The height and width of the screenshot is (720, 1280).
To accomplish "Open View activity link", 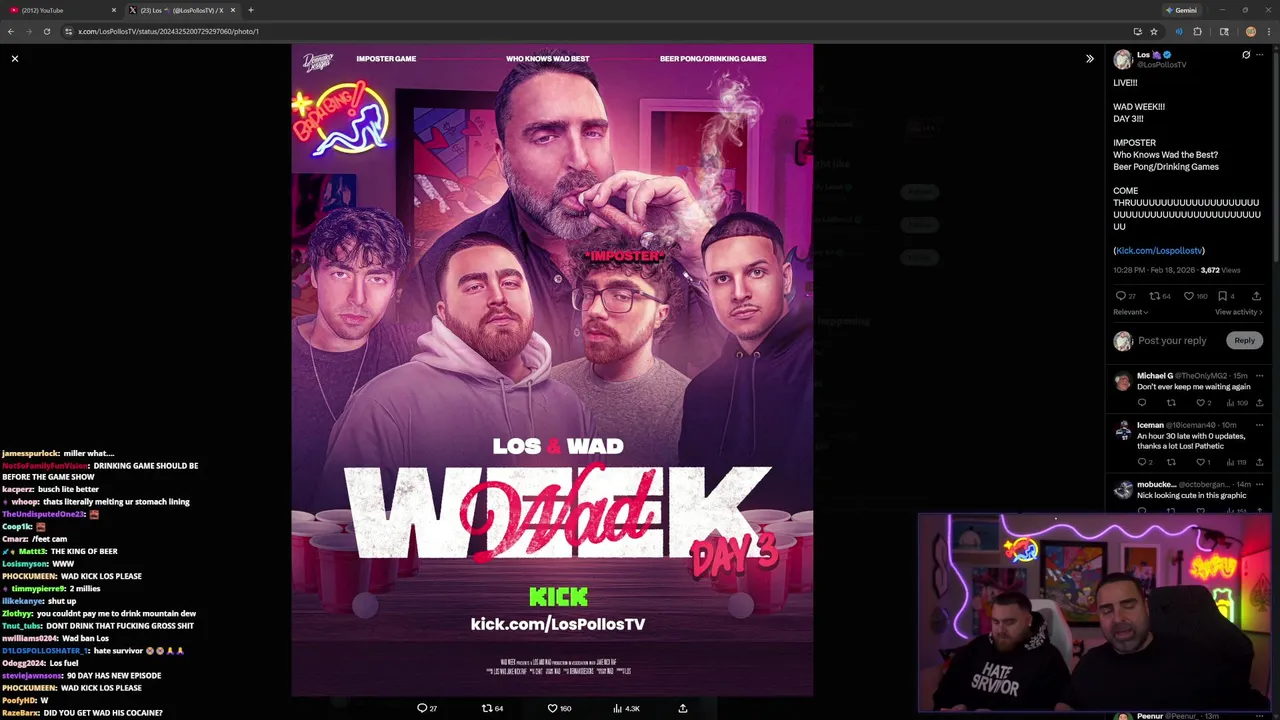I will click(1238, 312).
